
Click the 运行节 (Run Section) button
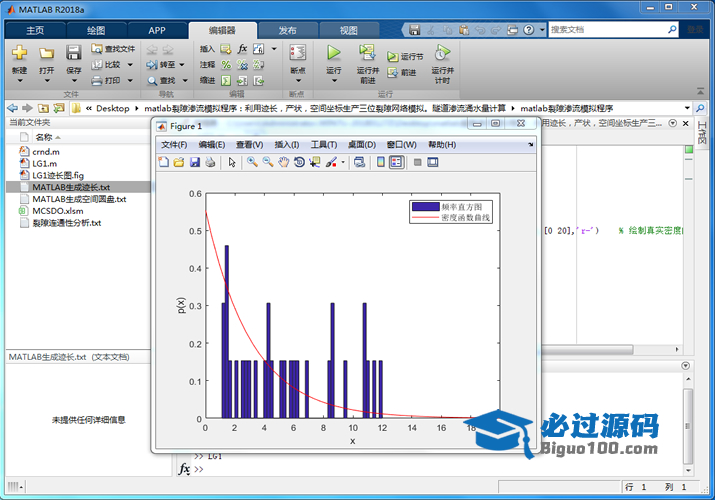[x=405, y=57]
